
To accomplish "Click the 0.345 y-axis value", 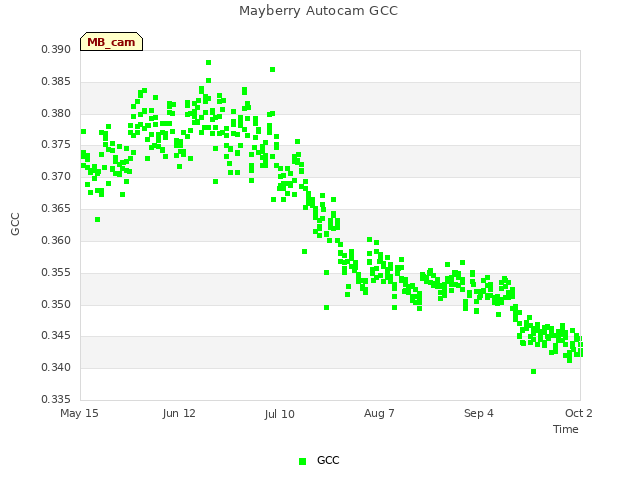I will [56, 336].
